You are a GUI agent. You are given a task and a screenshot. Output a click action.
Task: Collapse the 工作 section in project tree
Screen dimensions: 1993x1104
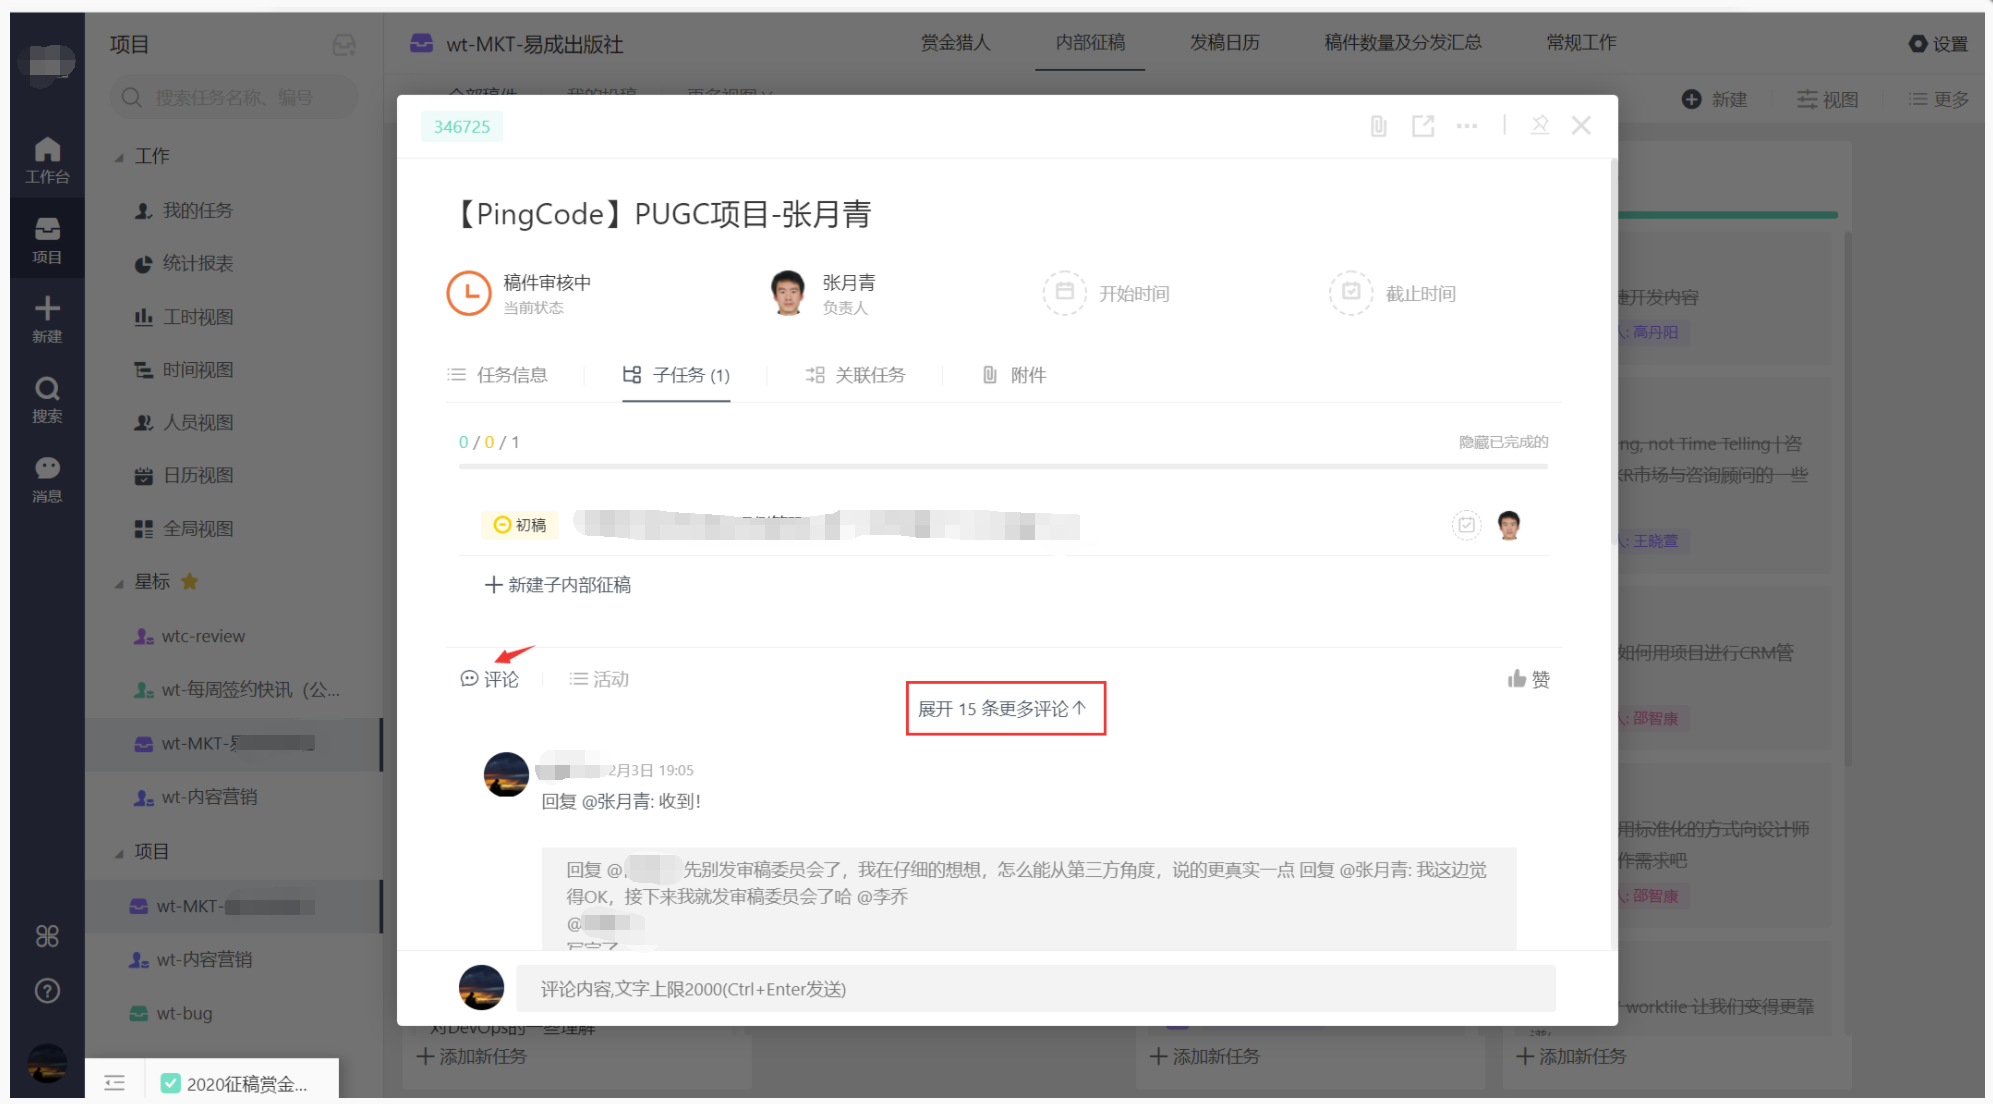point(119,157)
